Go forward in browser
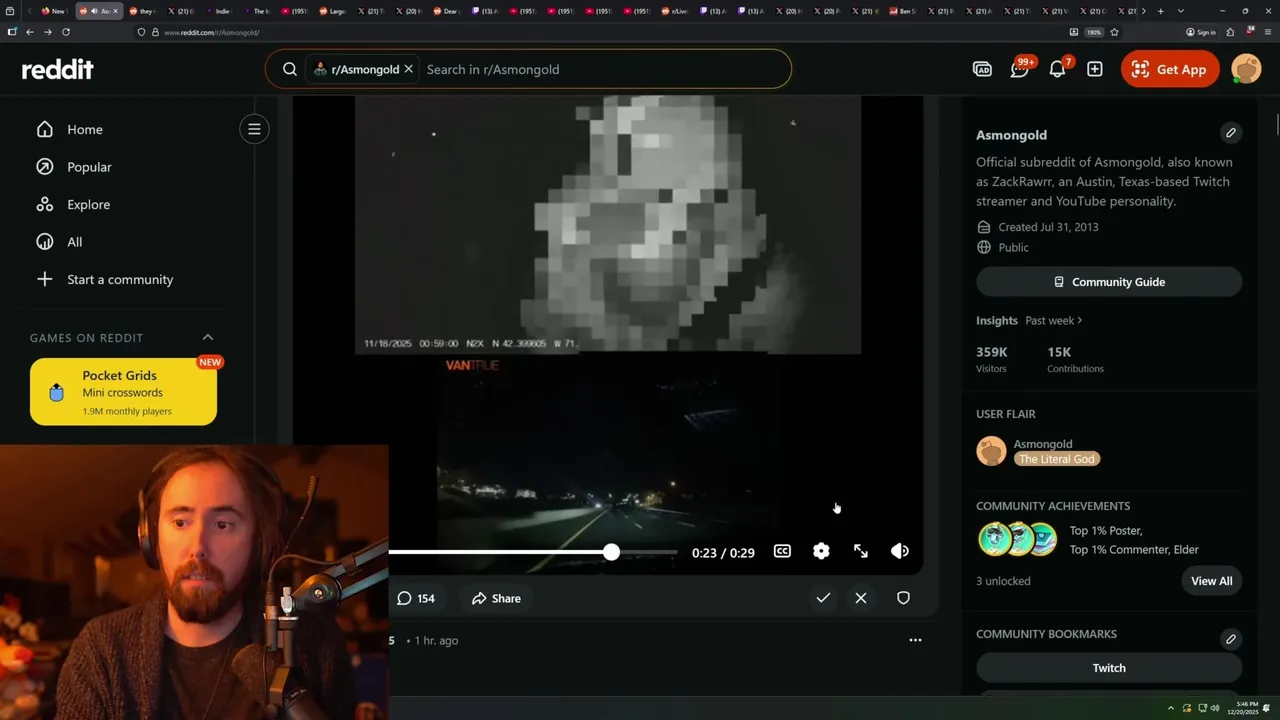This screenshot has height=720, width=1280. tap(47, 32)
